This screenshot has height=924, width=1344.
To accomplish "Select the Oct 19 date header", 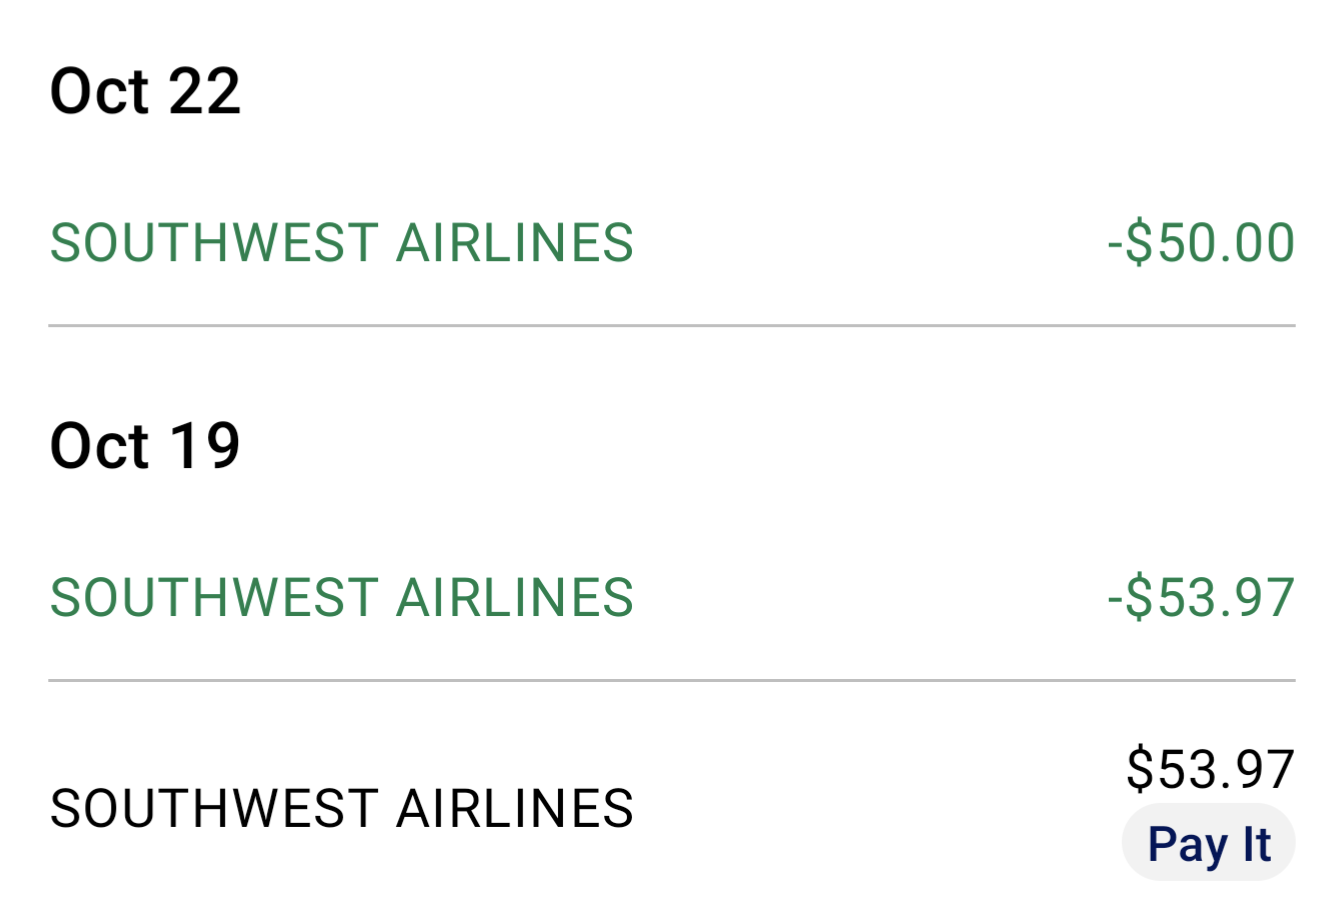I will tap(145, 445).
